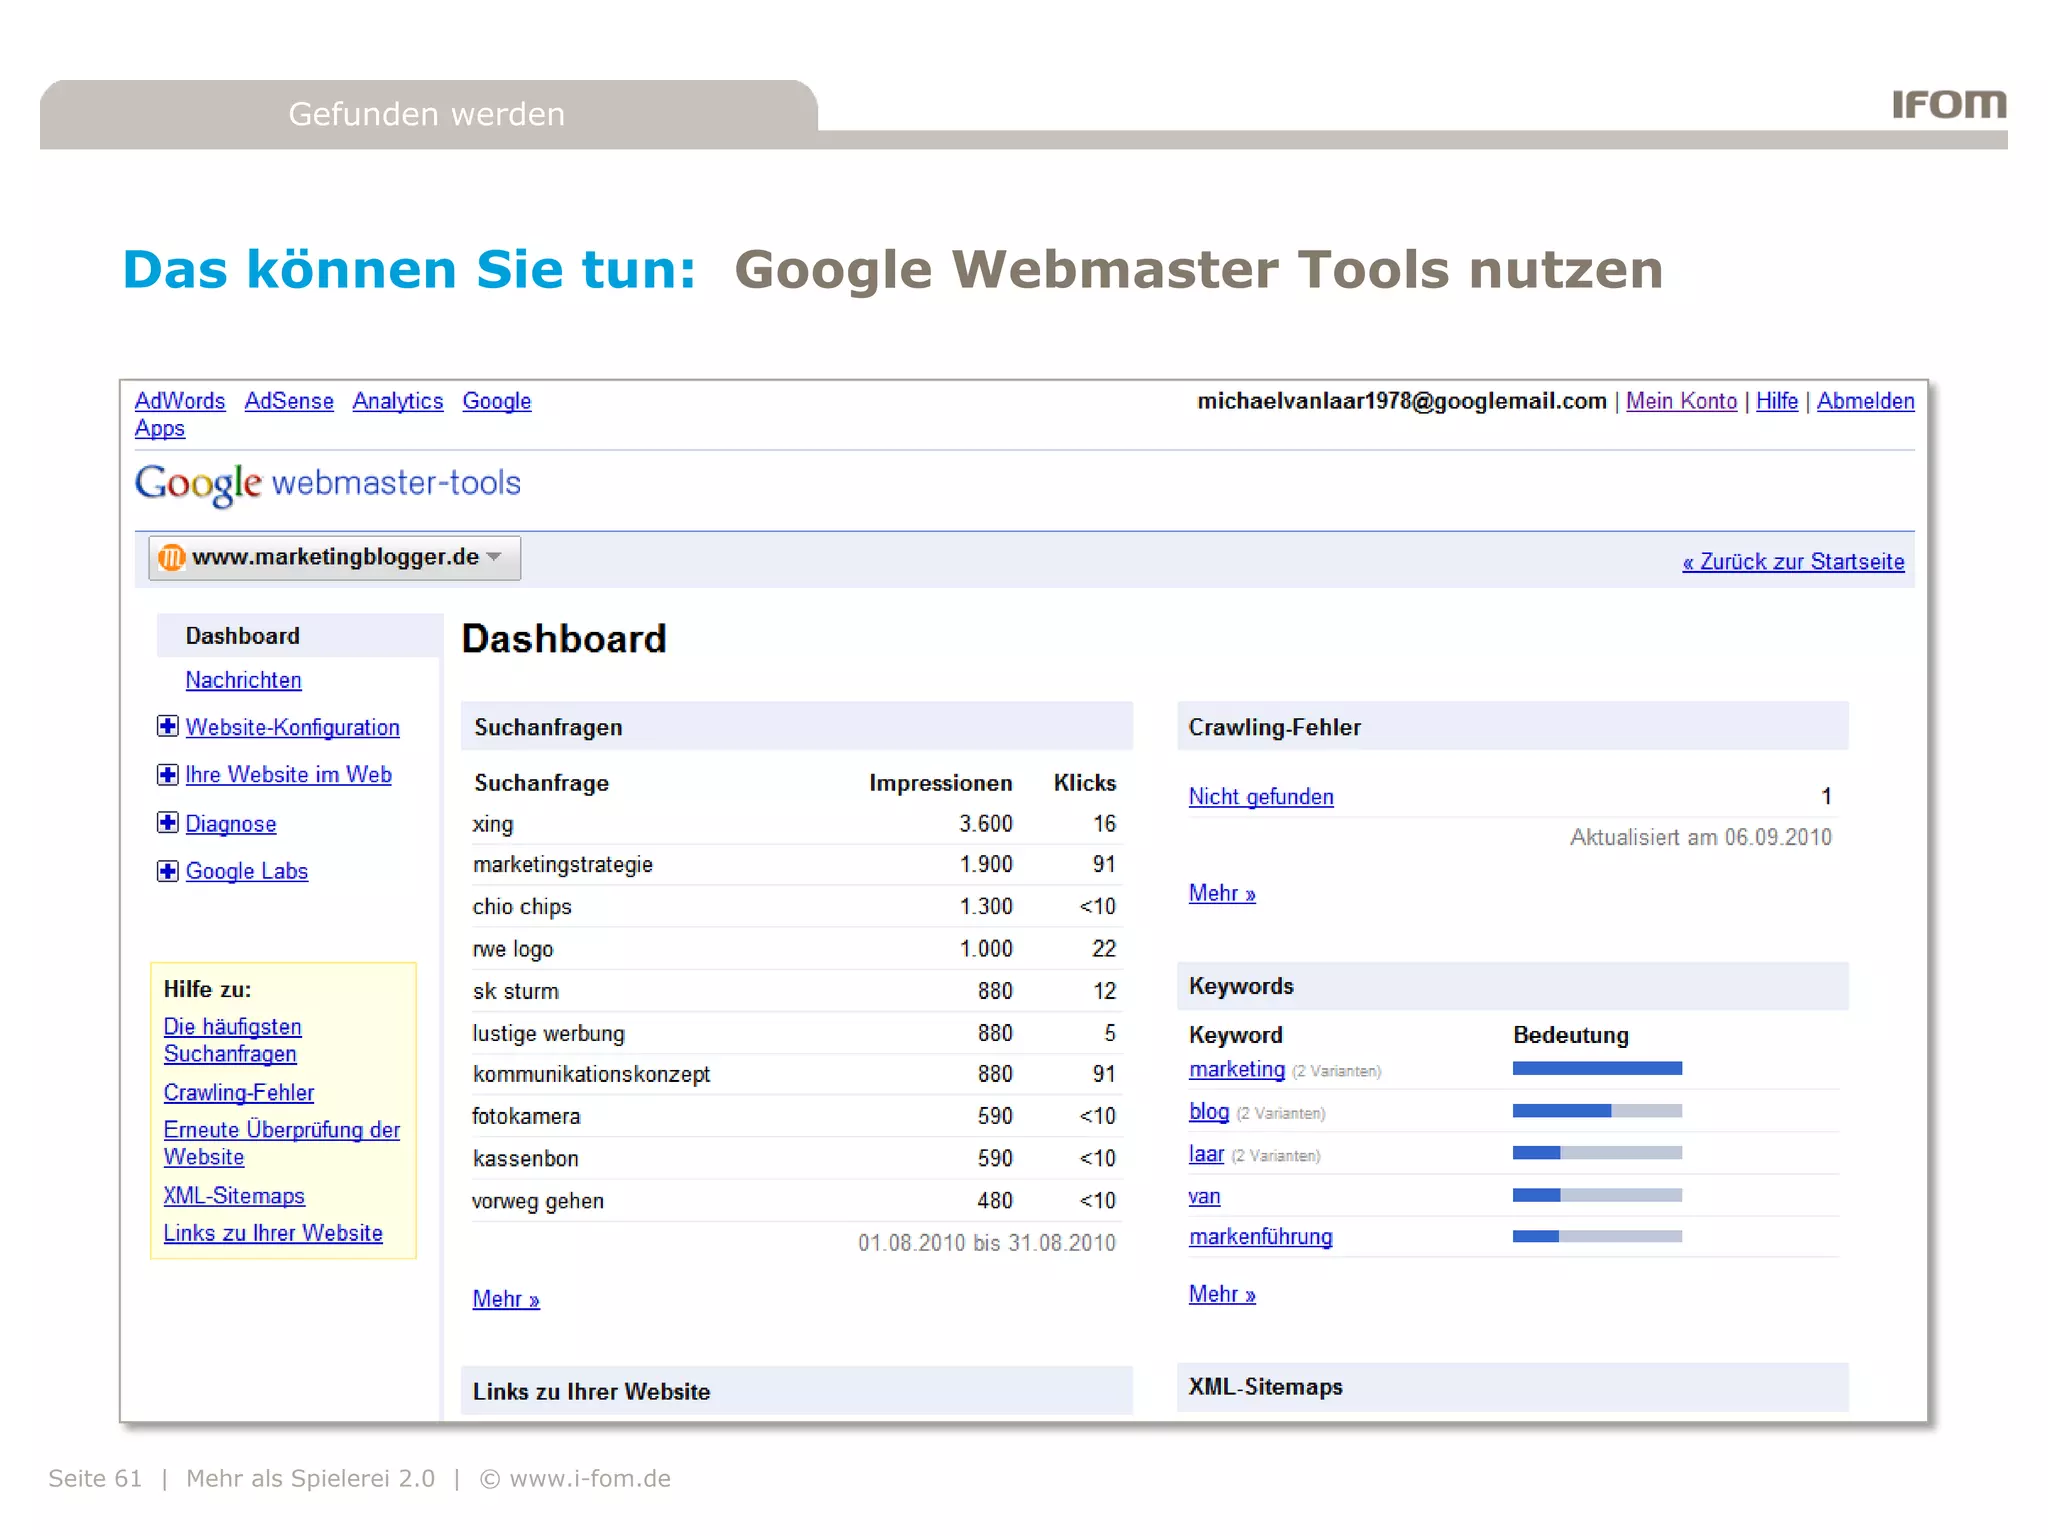Open the Diagnose menu link
Viewport: 2048px width, 1536px height.
point(231,824)
